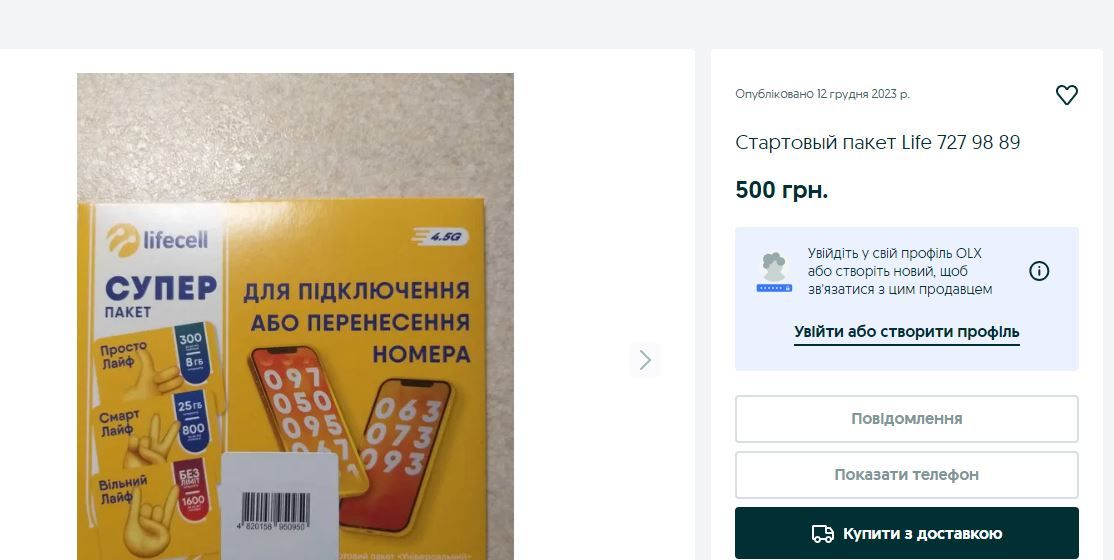Viewport: 1114px width, 560px height.
Task: Click the 4.5G badge on the package
Action: point(440,236)
